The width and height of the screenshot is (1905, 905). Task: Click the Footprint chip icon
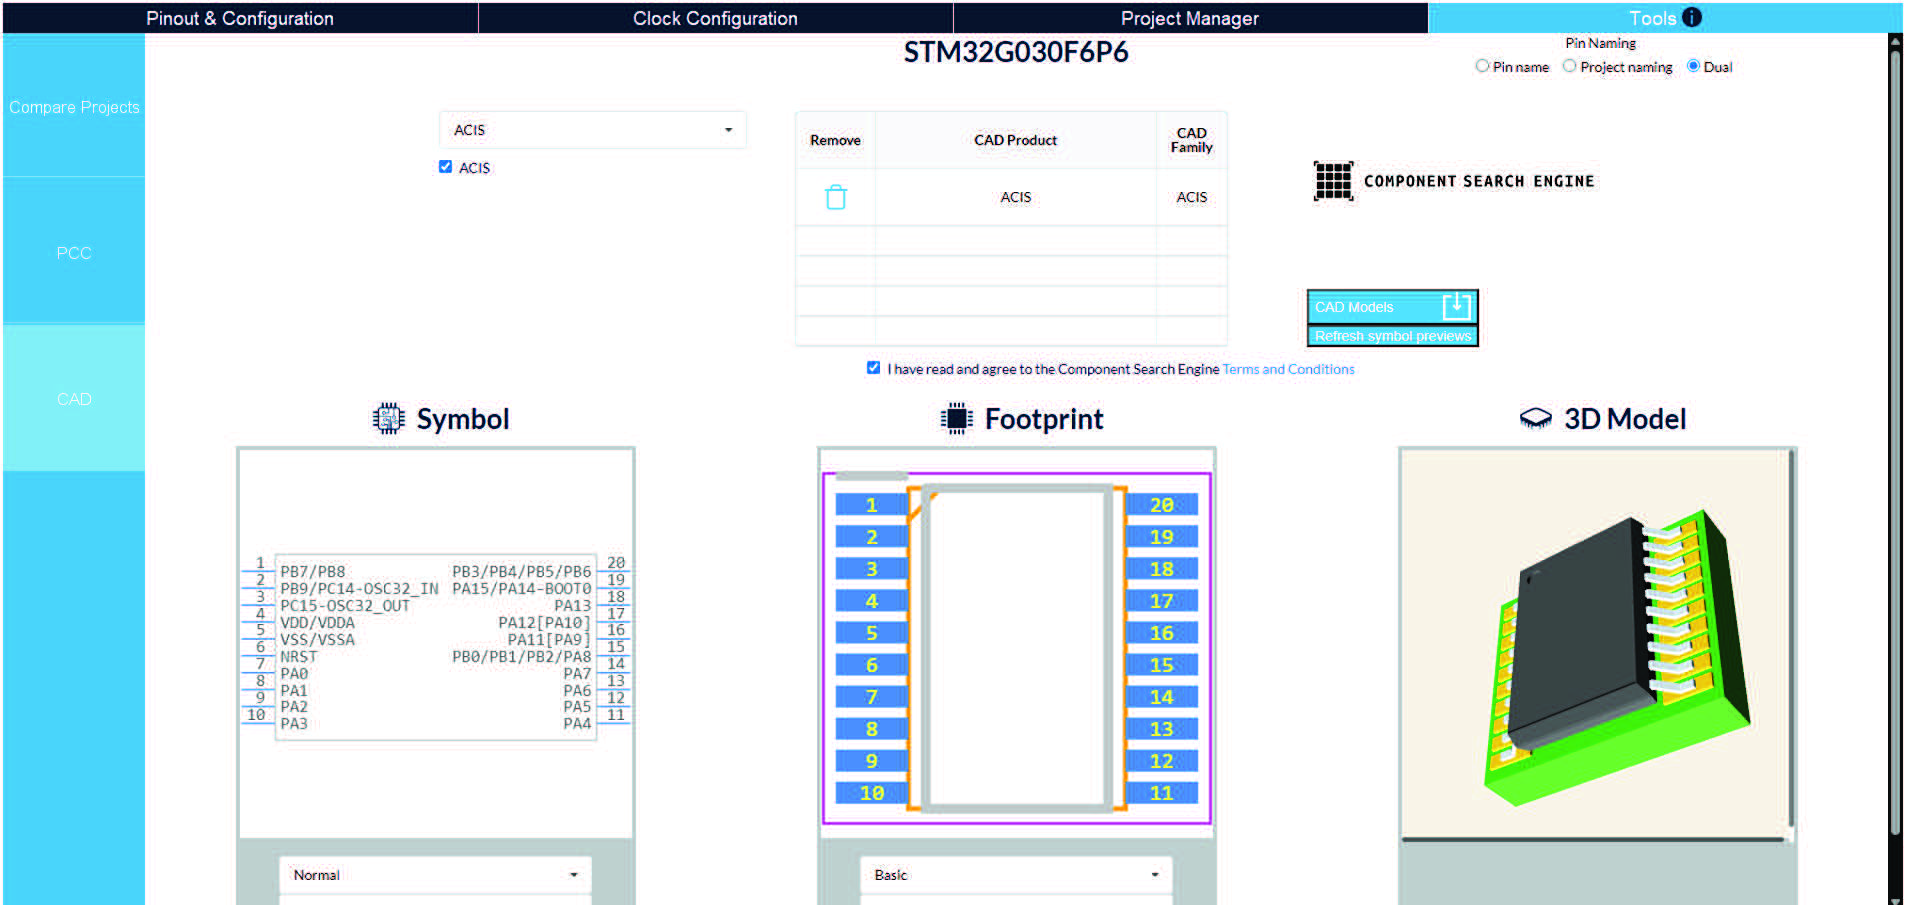pyautogui.click(x=957, y=418)
